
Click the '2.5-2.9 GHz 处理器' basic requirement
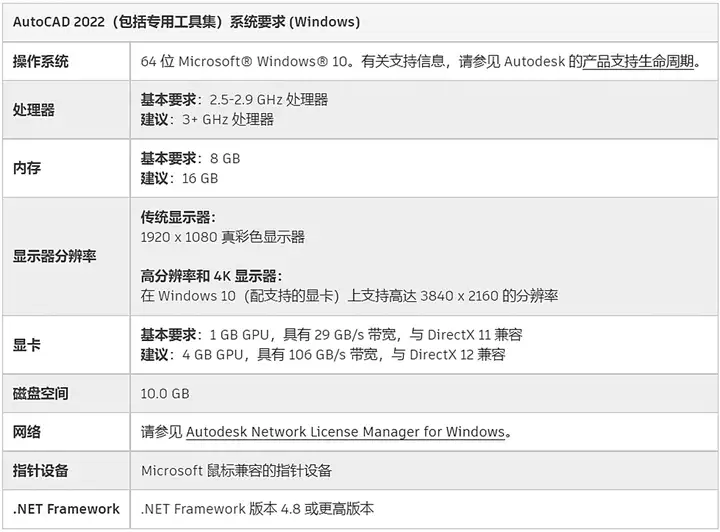(269, 100)
